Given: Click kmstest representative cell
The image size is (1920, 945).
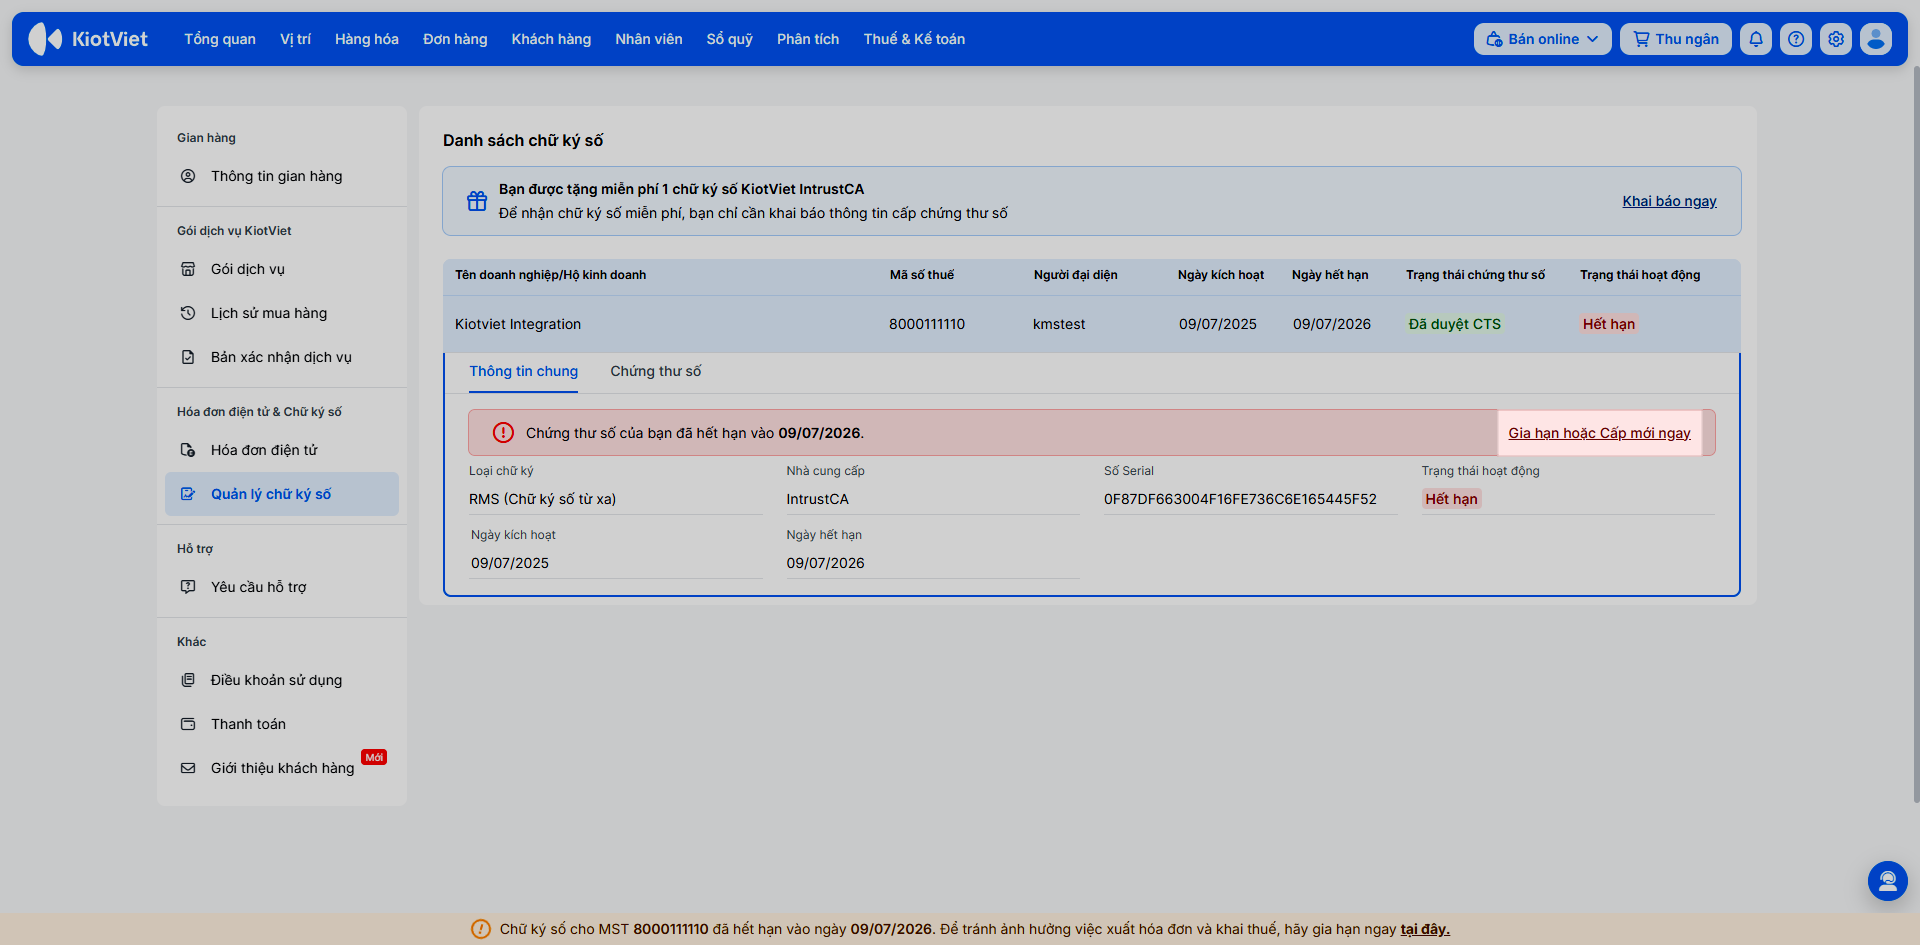Looking at the screenshot, I should point(1059,324).
